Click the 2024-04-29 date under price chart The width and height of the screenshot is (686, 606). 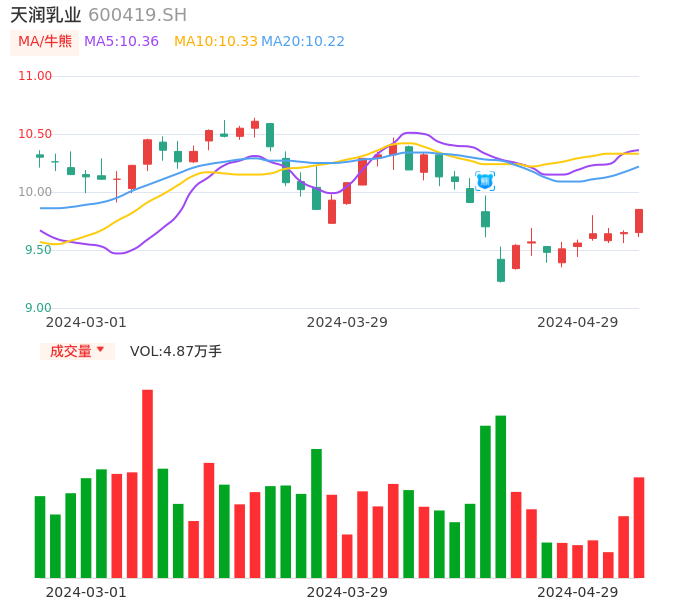[x=578, y=322]
